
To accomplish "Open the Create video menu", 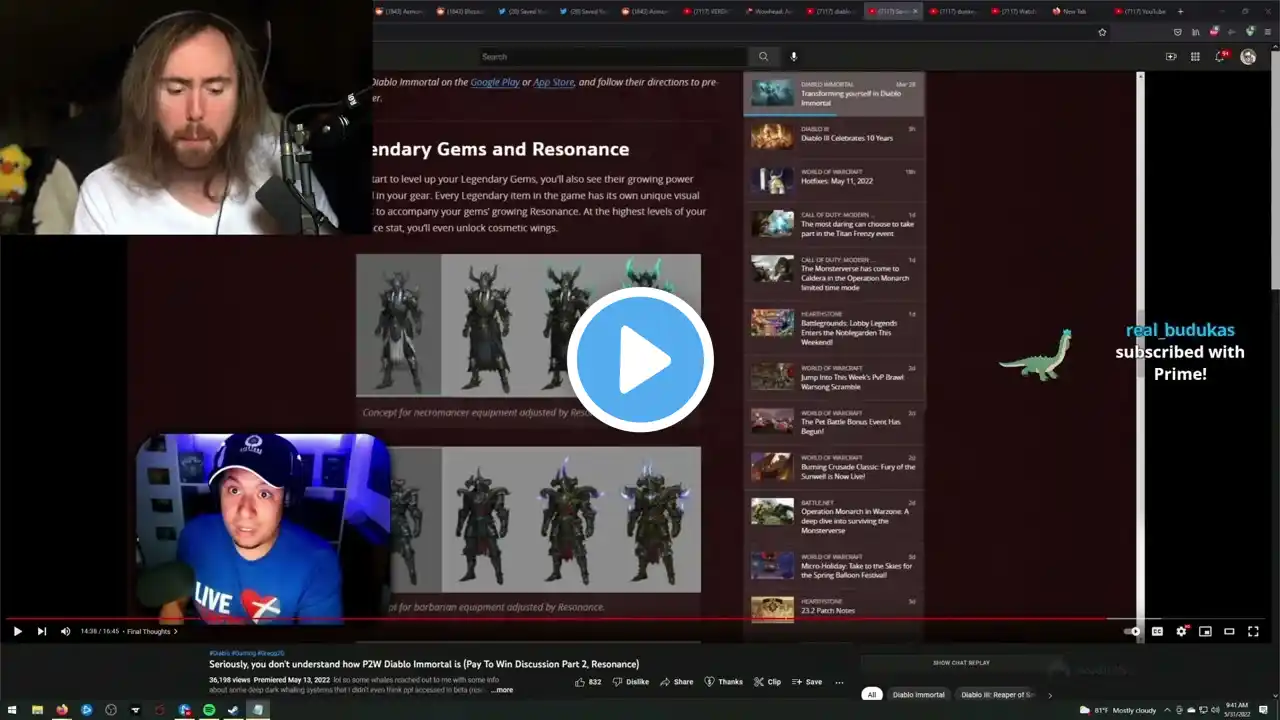I will [x=1171, y=57].
